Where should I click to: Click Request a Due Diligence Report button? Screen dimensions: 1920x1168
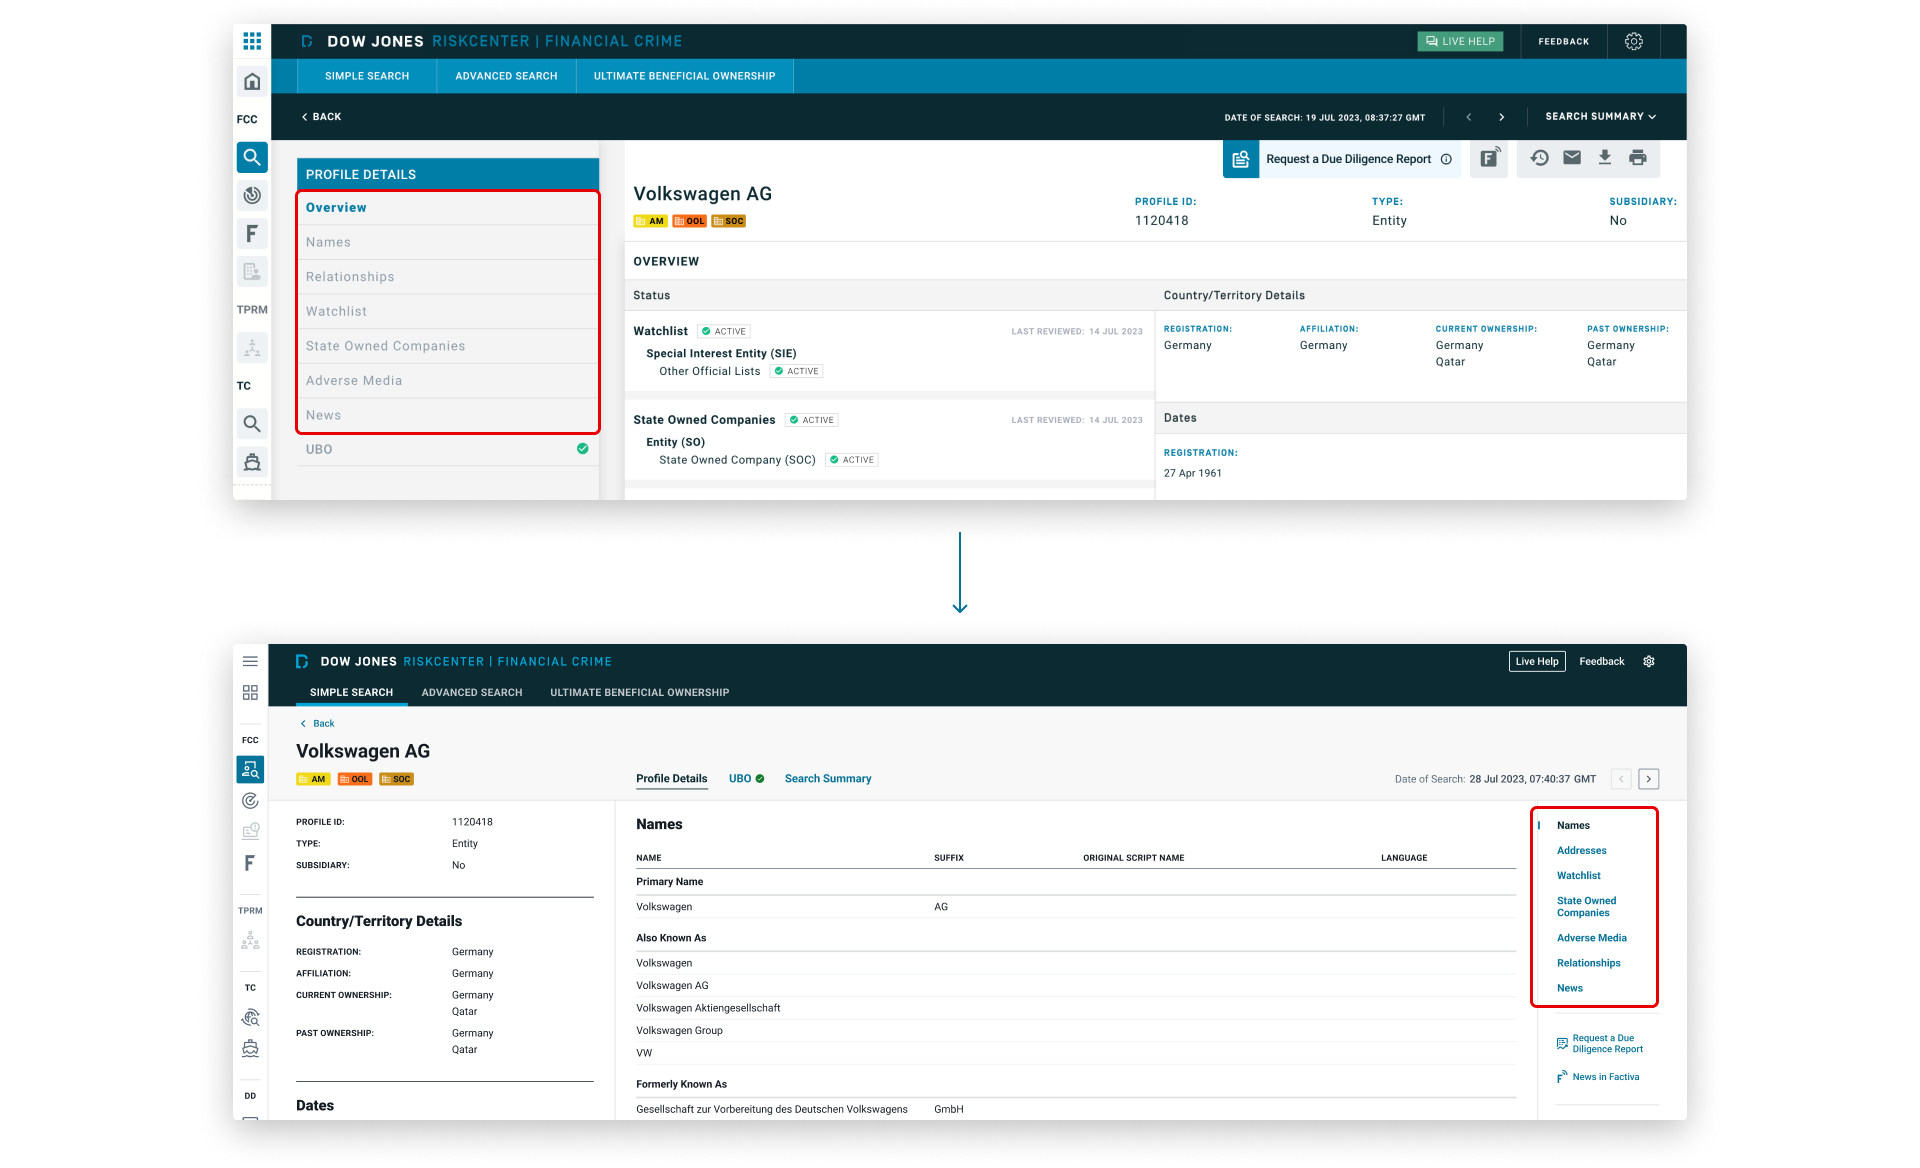(x=1342, y=159)
